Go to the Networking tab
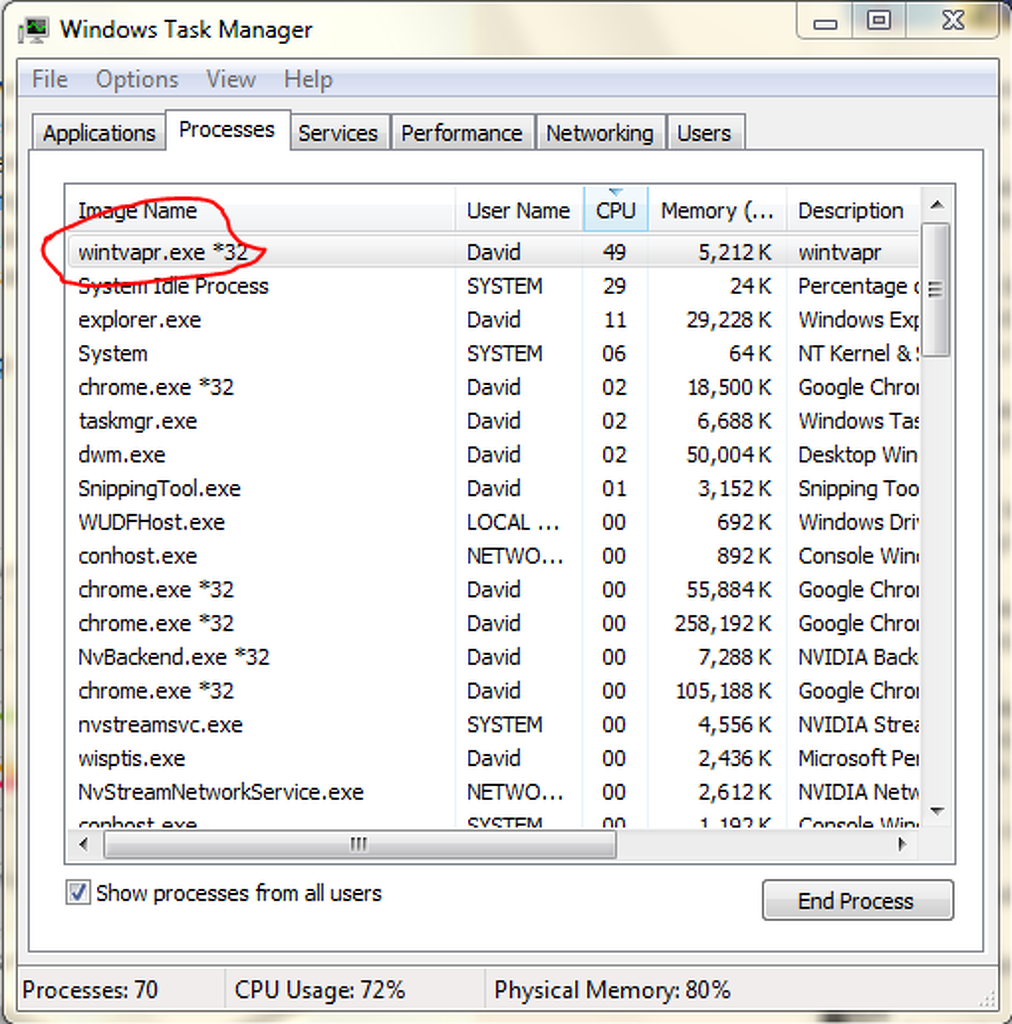Screen dimensions: 1012x1024 (600, 133)
